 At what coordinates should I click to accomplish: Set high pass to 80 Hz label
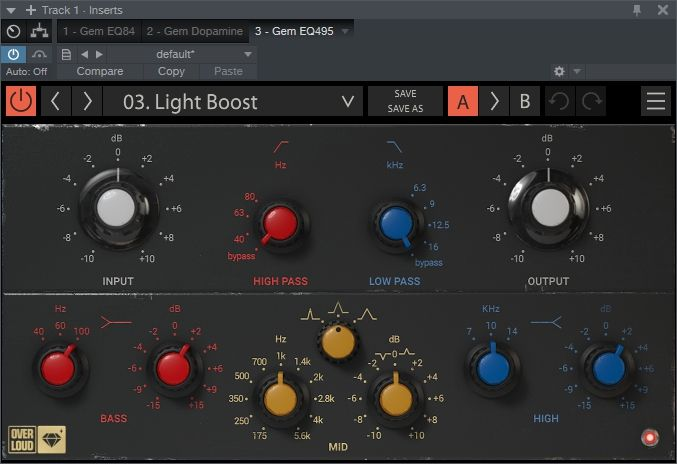tap(250, 196)
